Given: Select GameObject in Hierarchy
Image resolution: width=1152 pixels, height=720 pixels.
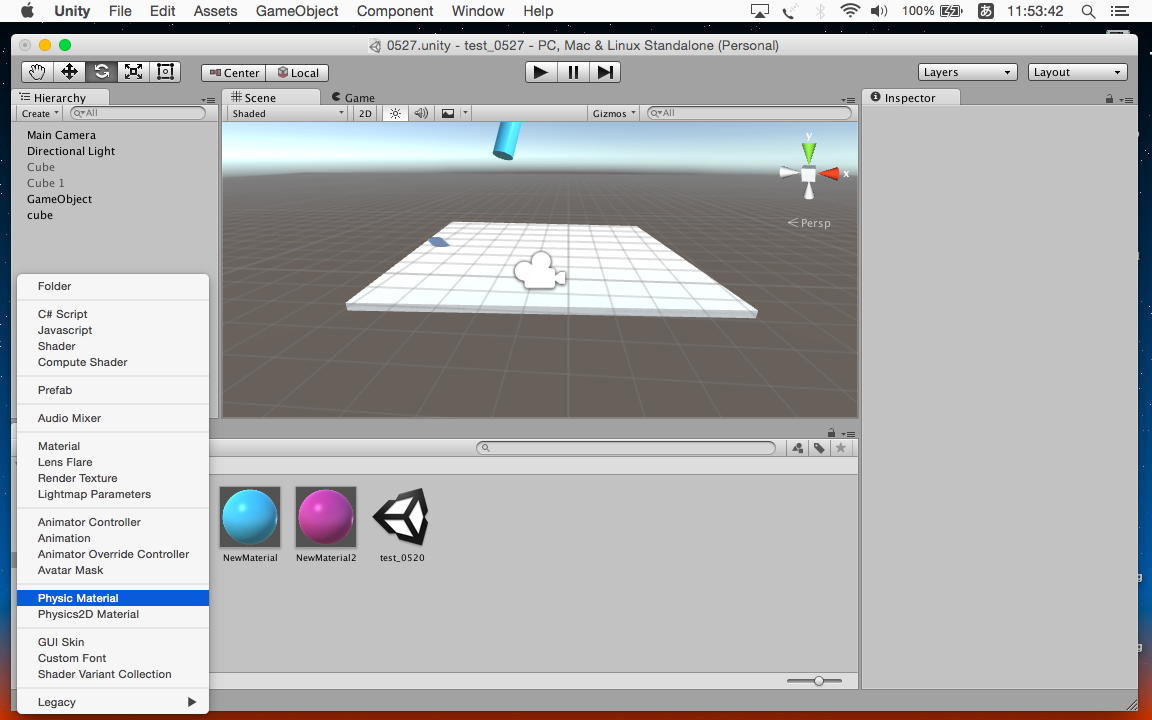Looking at the screenshot, I should [60, 199].
